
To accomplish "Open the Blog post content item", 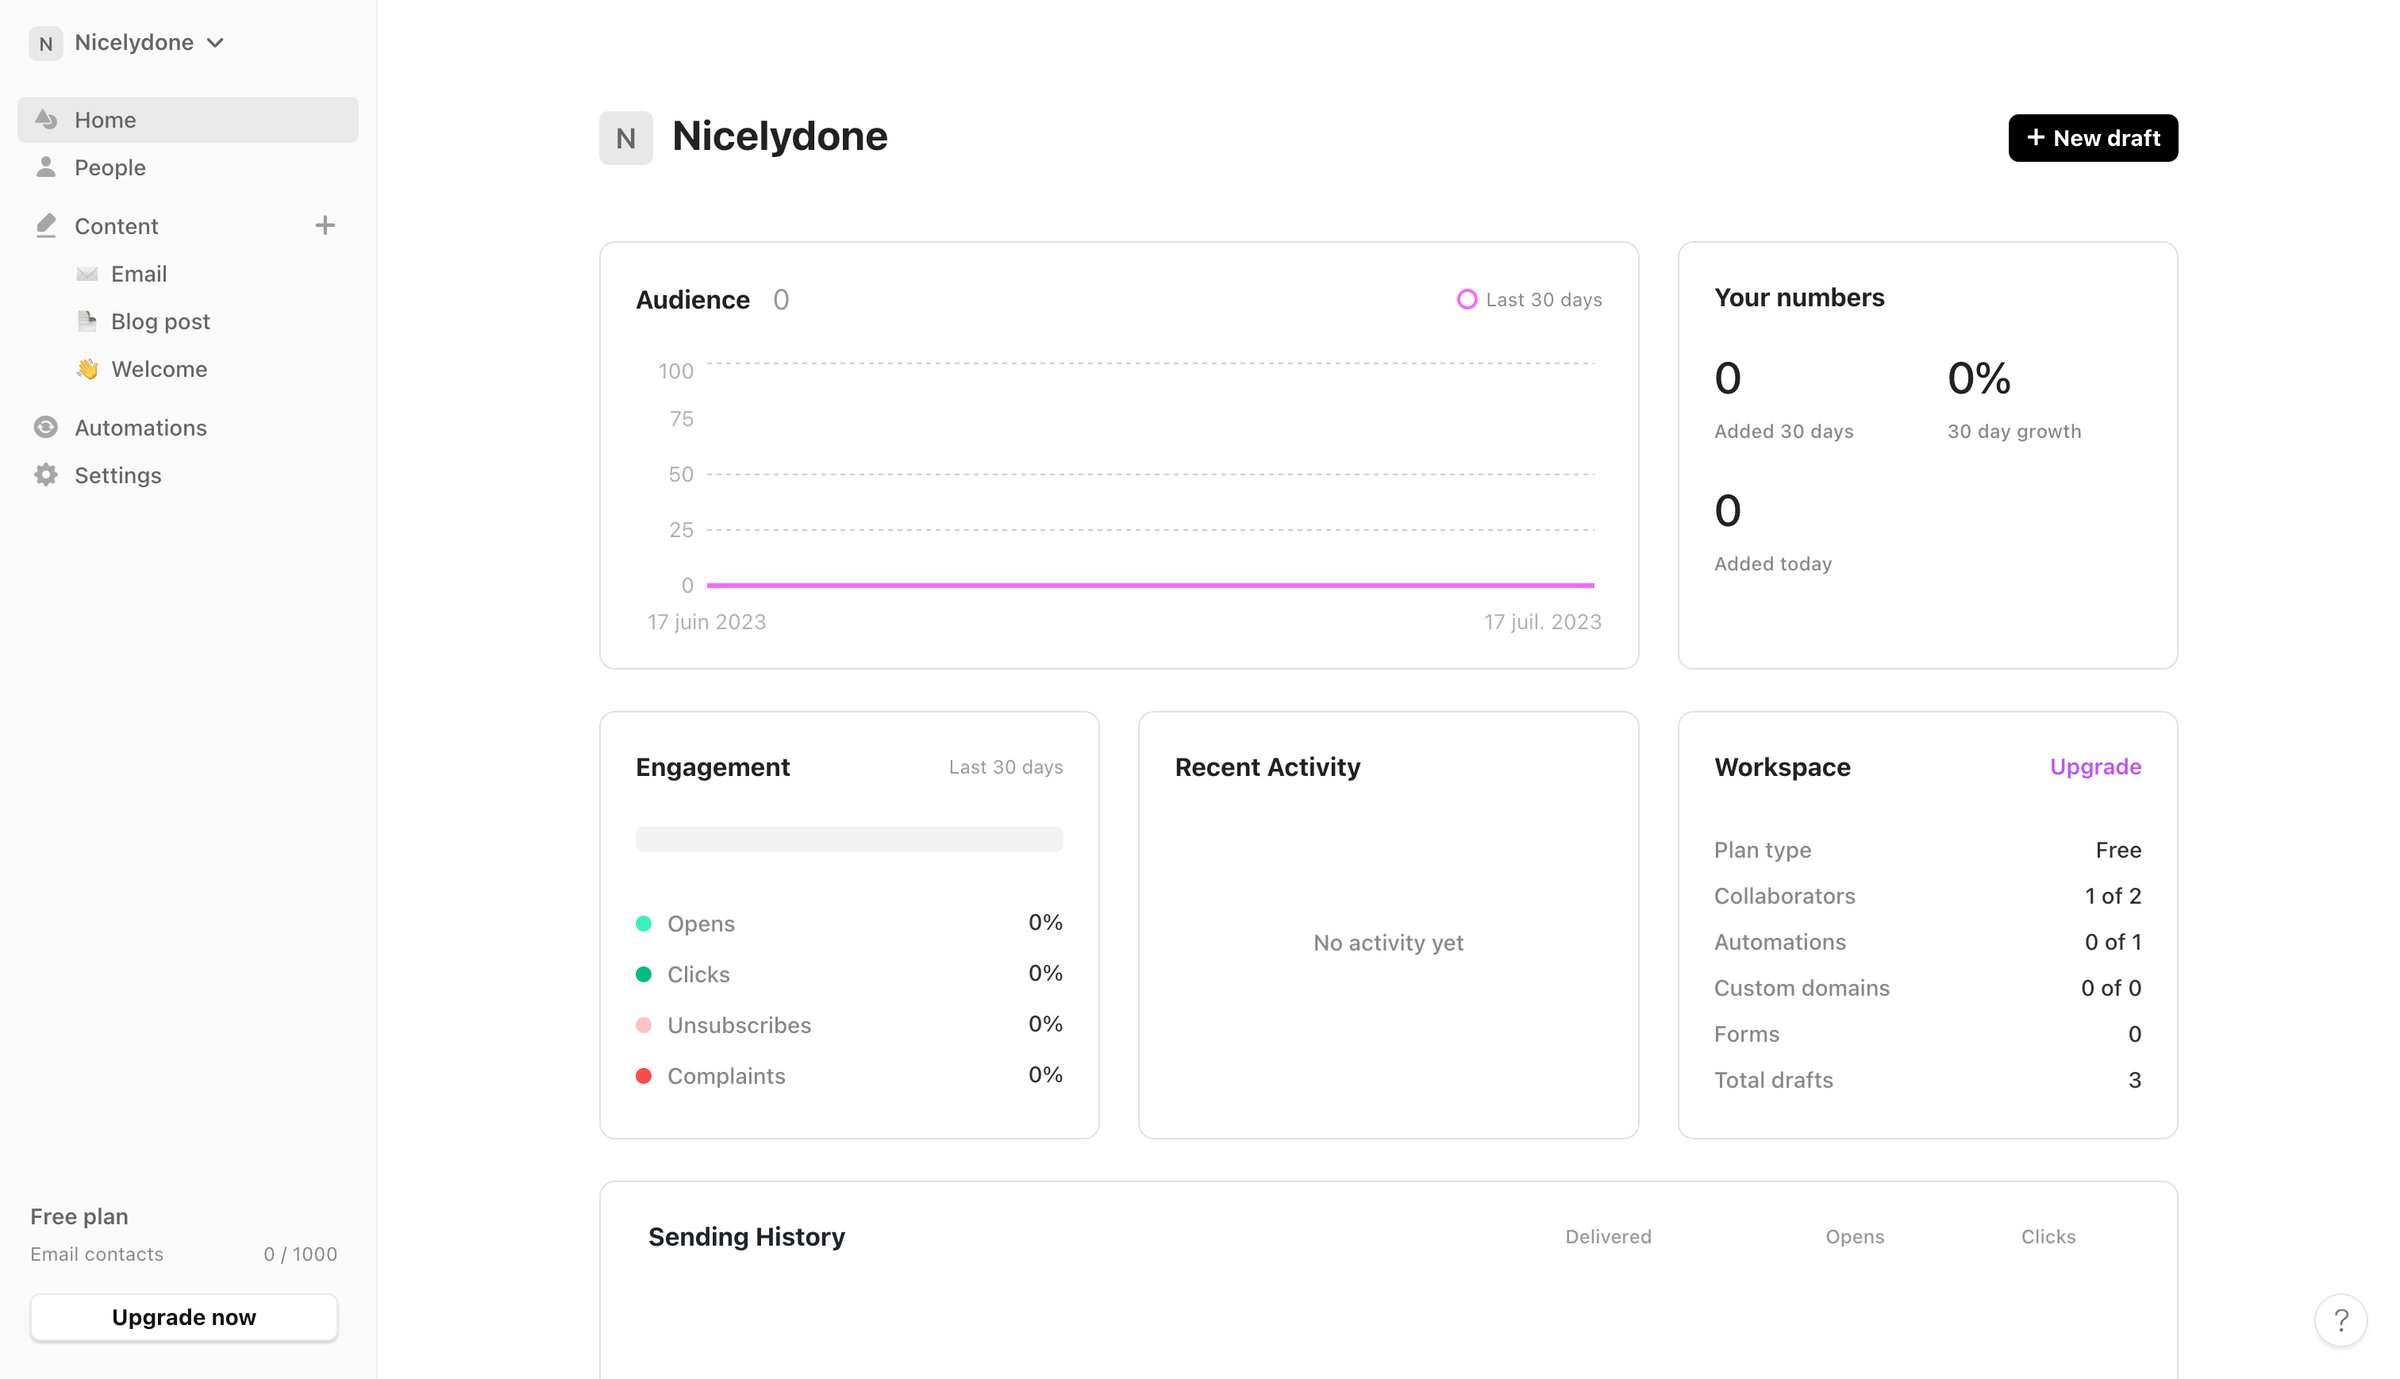I will pos(160,321).
